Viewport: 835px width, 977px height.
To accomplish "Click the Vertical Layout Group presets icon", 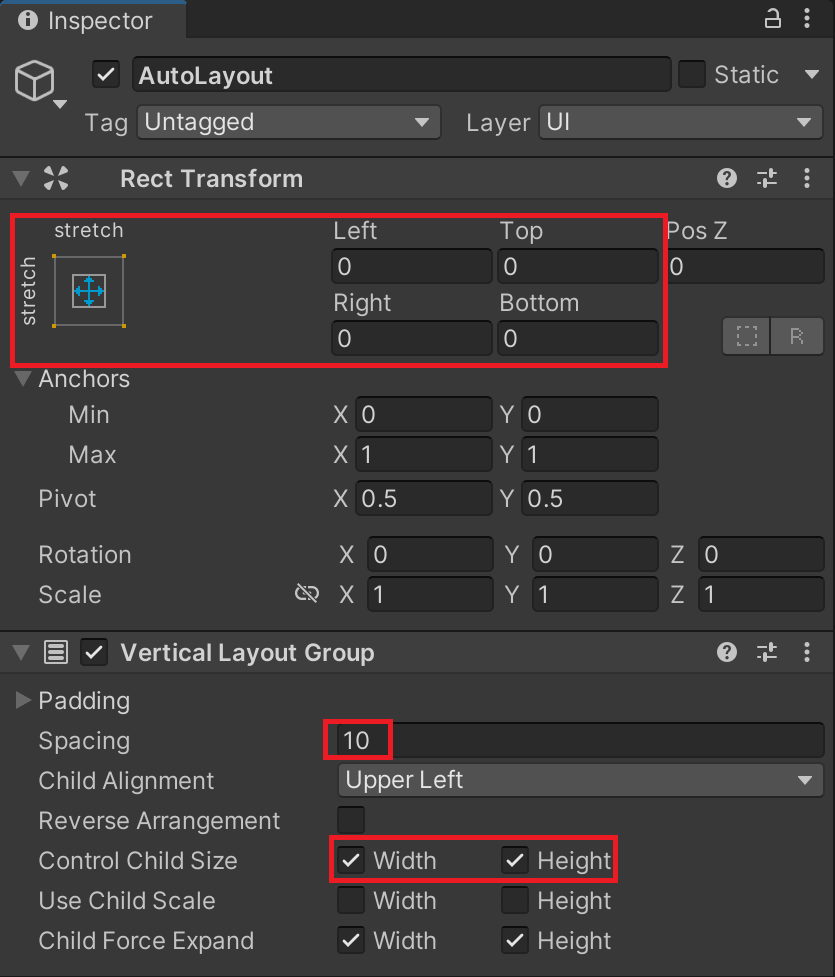I will pos(767,652).
